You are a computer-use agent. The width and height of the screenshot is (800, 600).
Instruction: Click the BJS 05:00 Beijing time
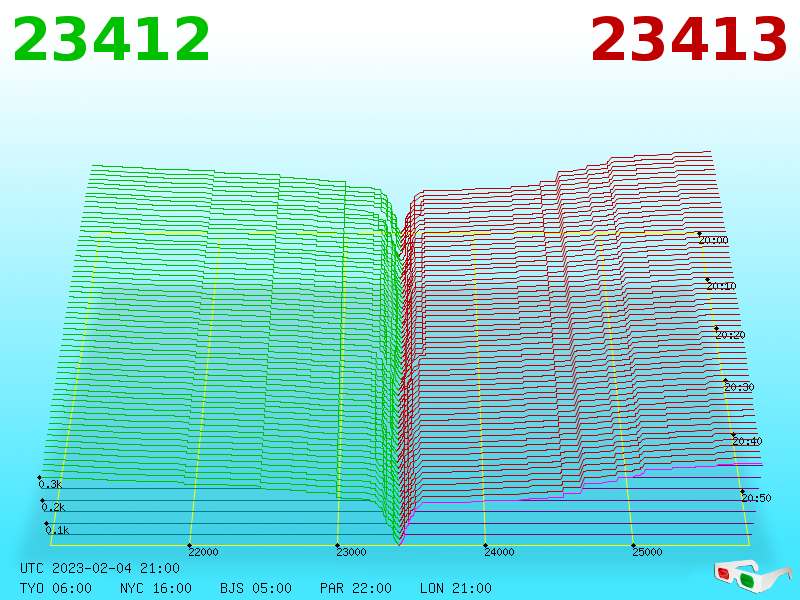(256, 588)
